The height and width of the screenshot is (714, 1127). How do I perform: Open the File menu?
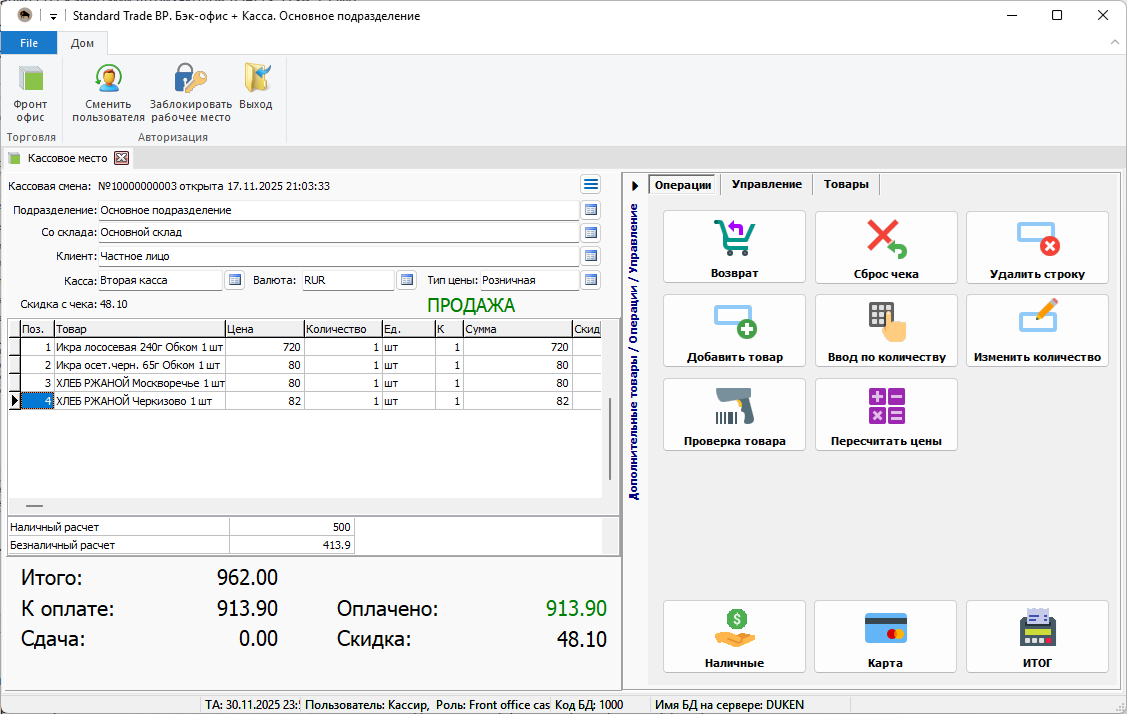[29, 42]
